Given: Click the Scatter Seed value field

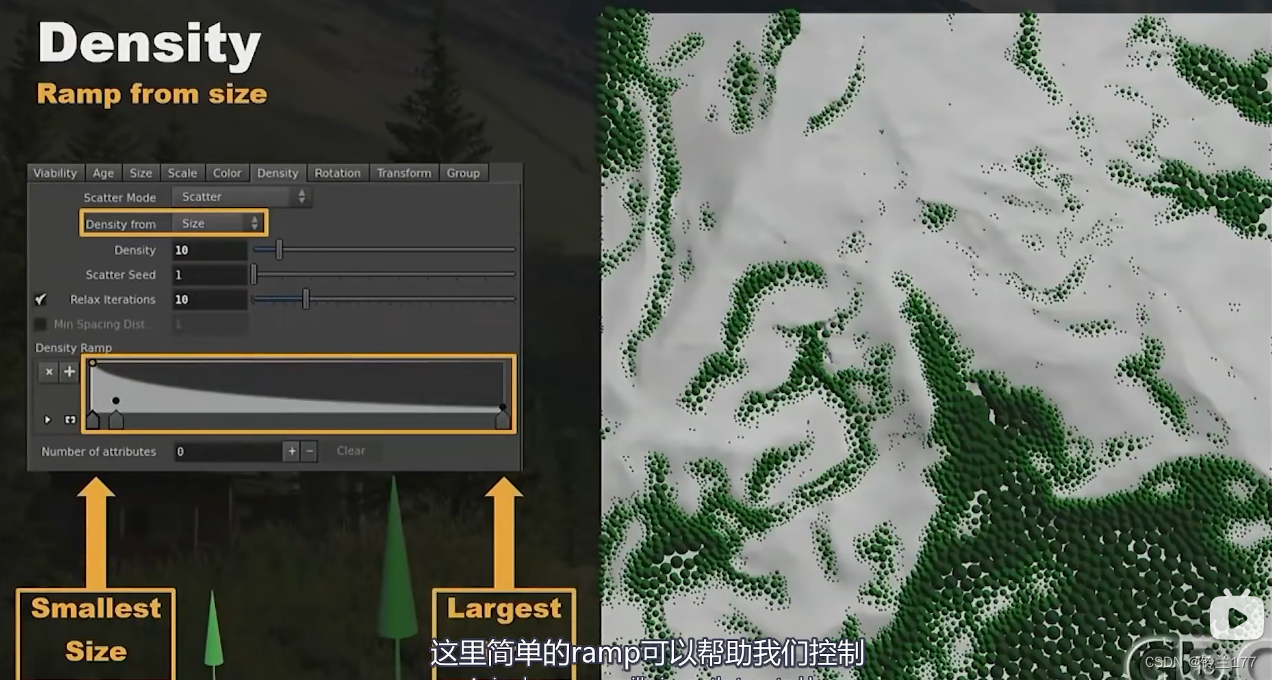Looking at the screenshot, I should click(210, 274).
